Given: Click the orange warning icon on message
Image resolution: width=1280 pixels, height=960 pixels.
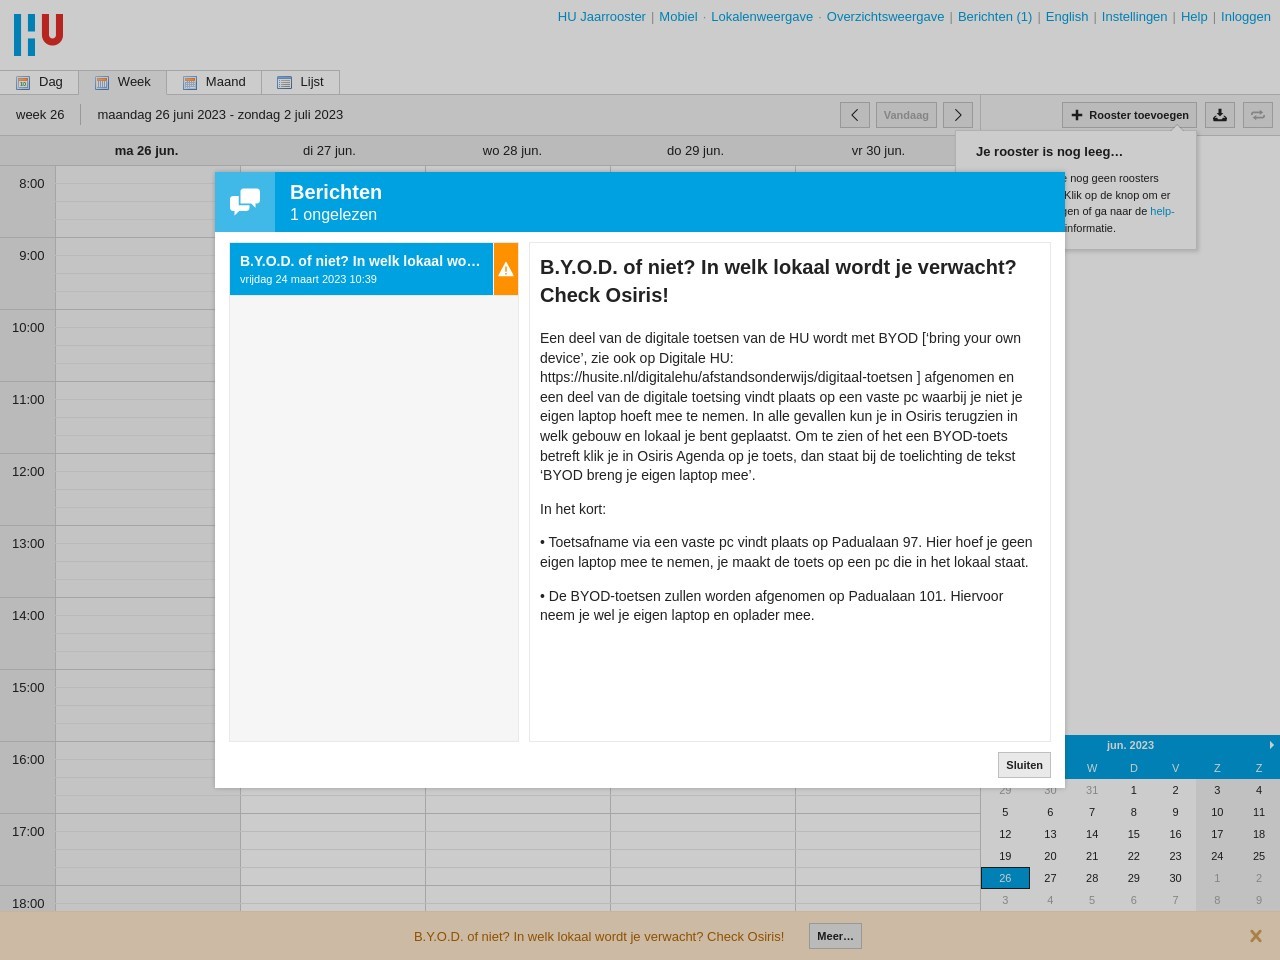Looking at the screenshot, I should pyautogui.click(x=506, y=269).
